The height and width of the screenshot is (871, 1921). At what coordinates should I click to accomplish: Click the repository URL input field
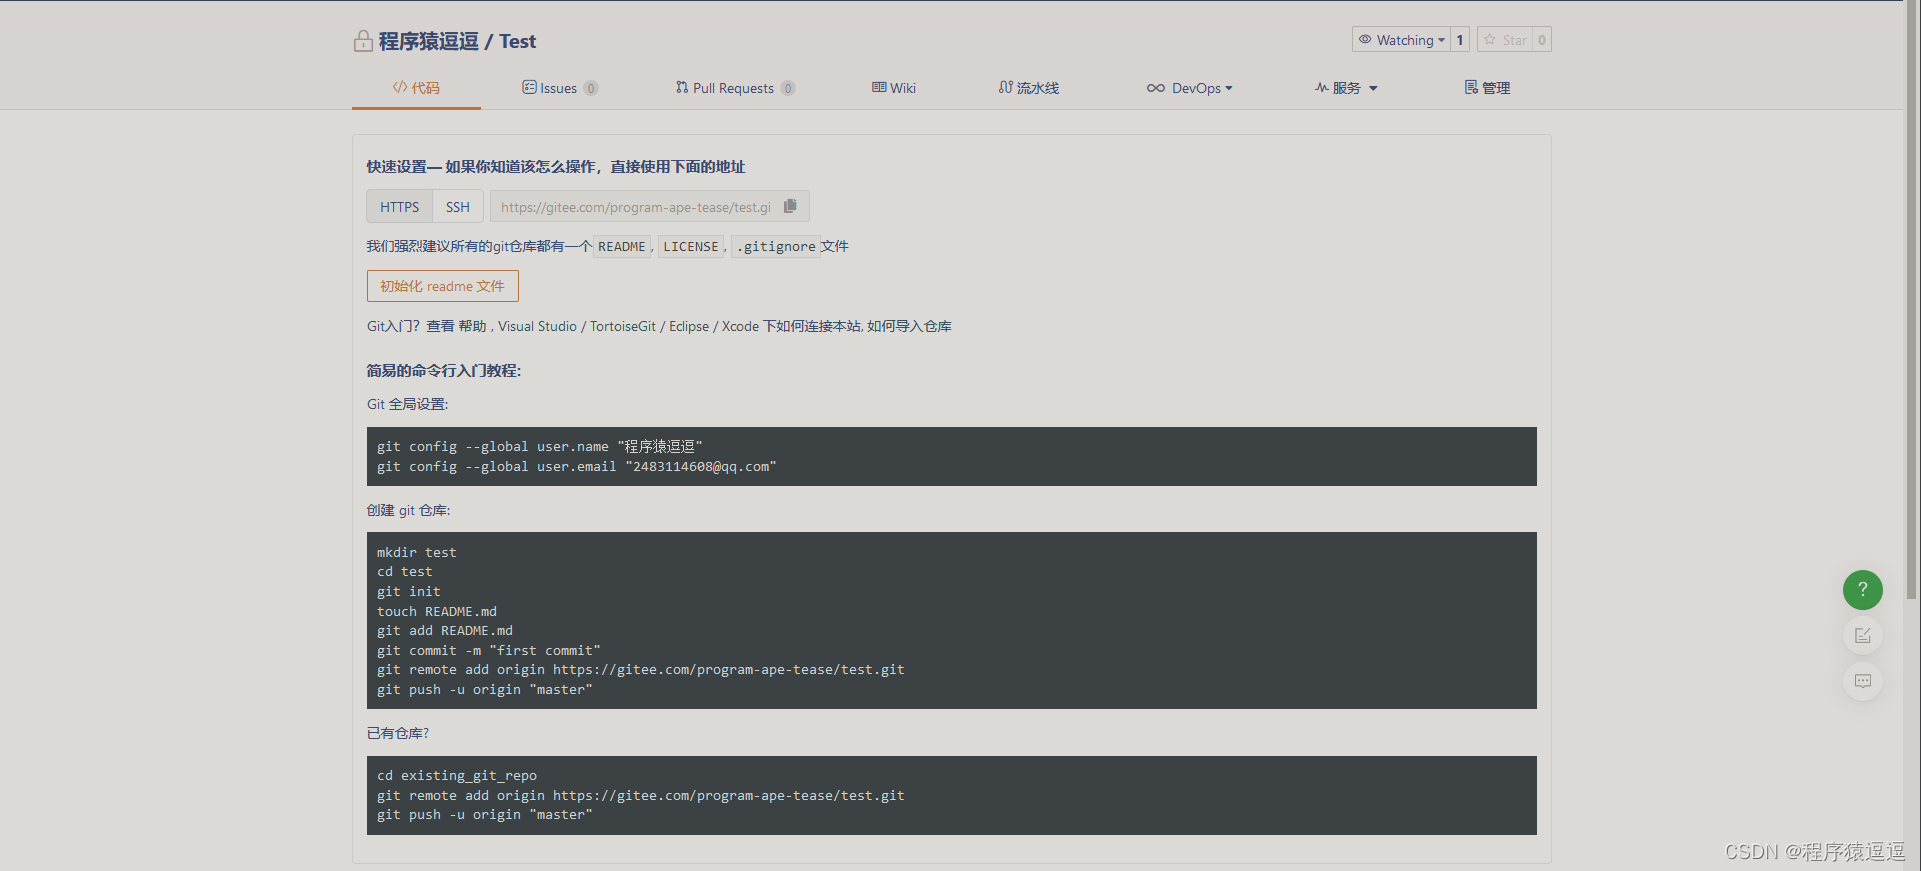click(x=636, y=206)
